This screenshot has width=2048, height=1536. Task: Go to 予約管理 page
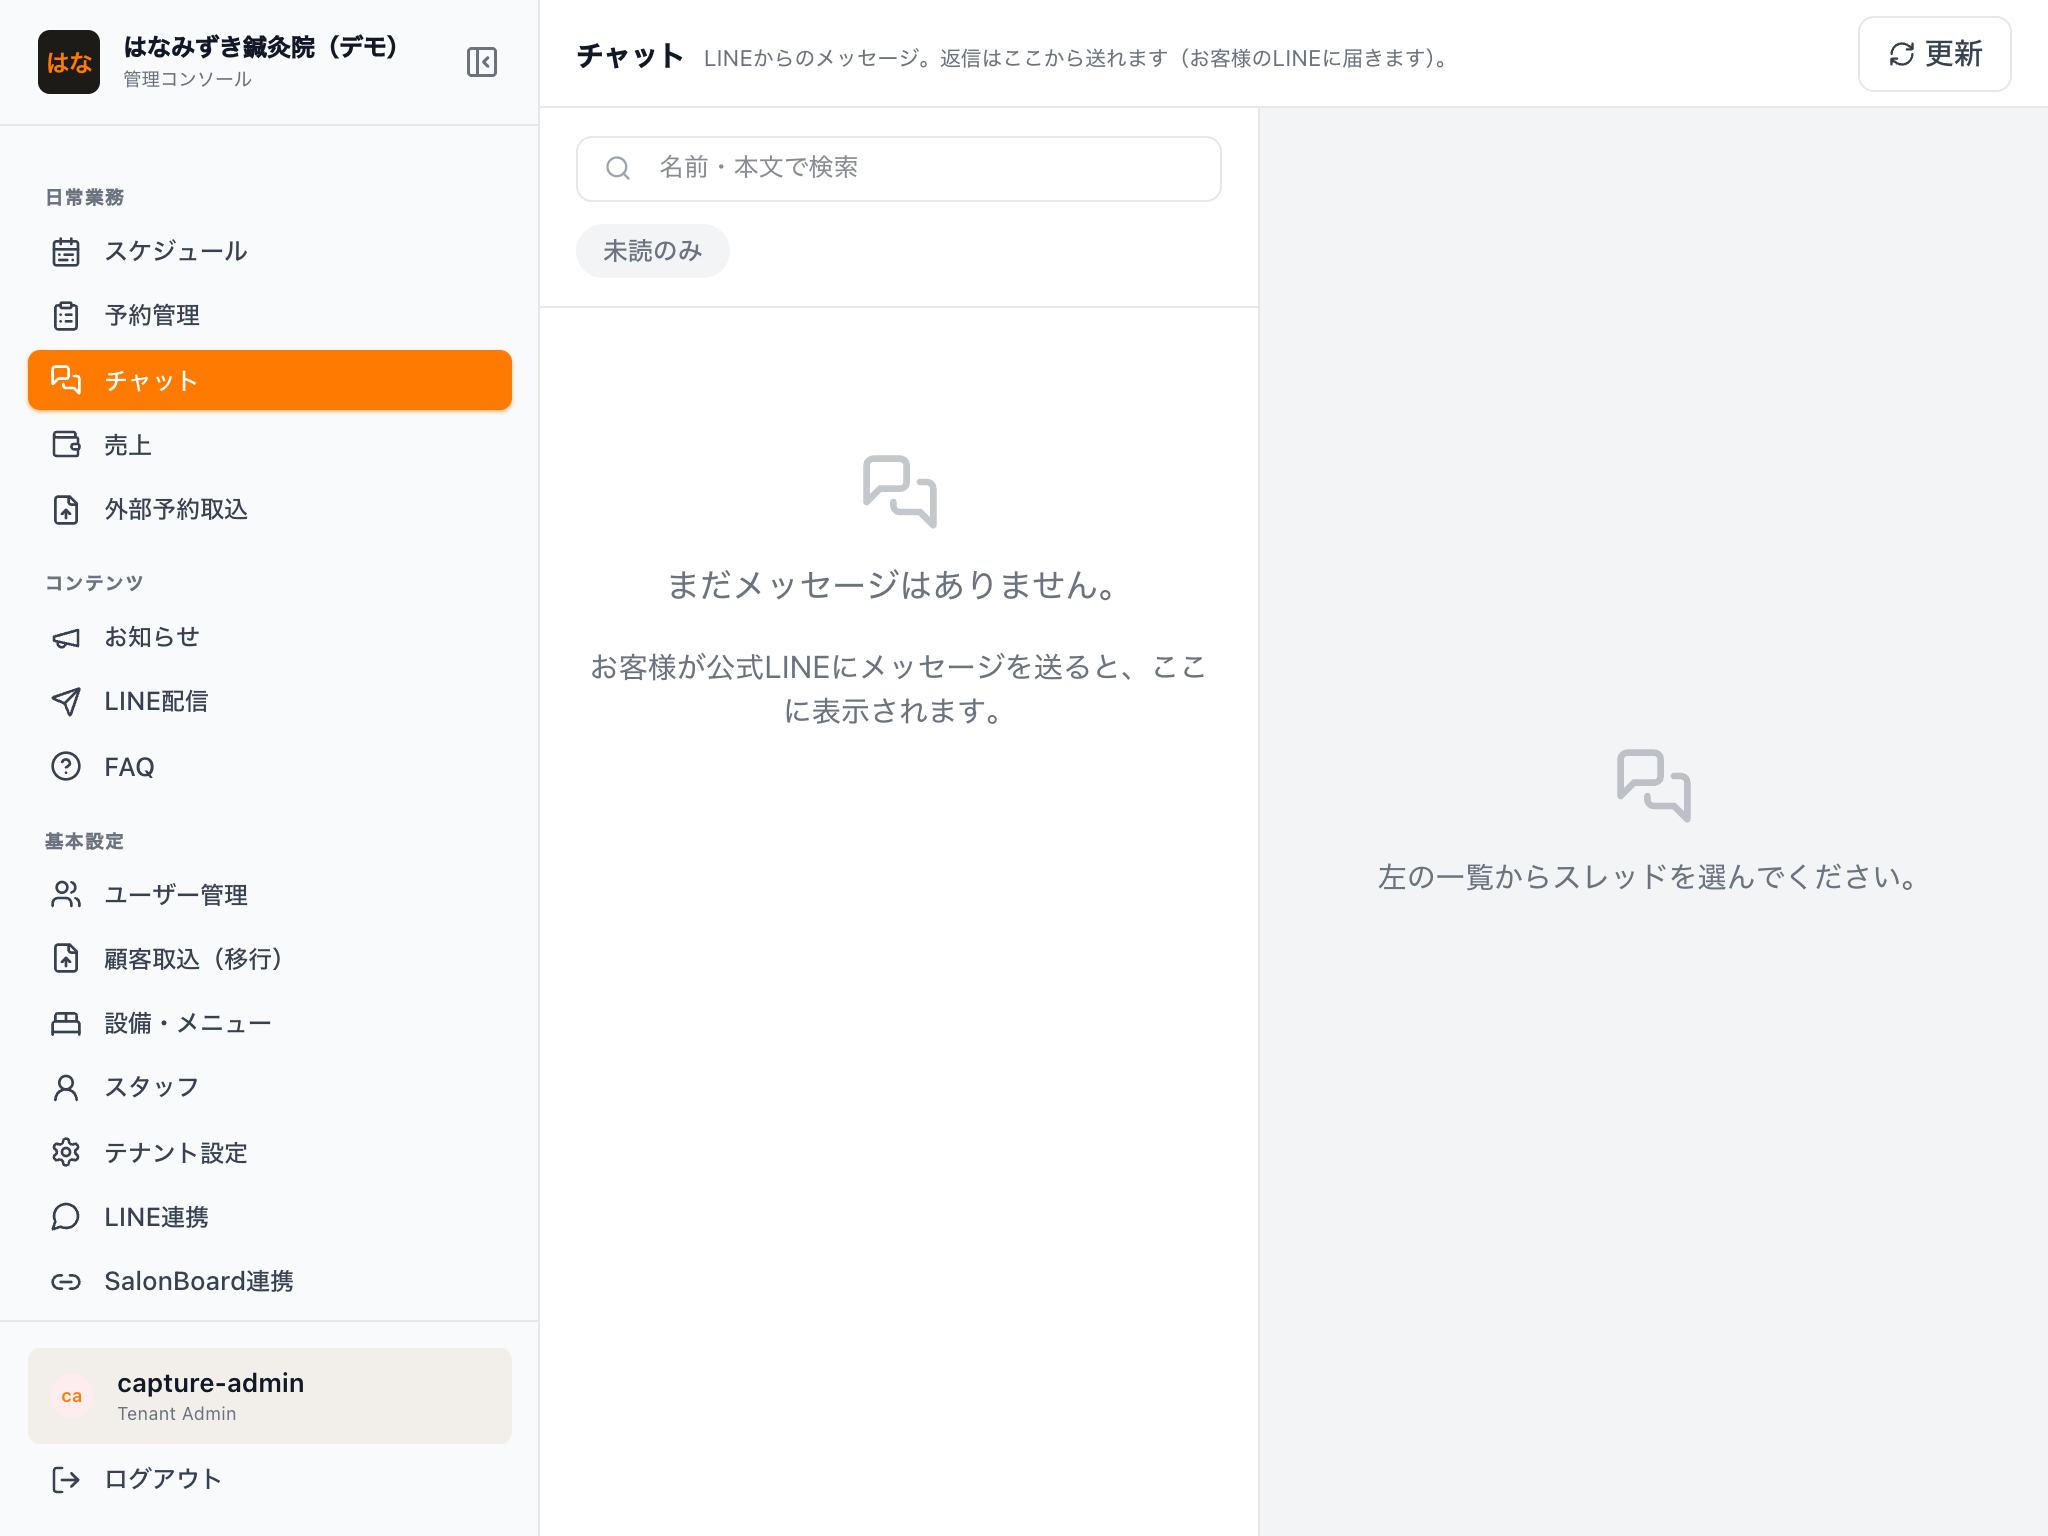pos(270,316)
